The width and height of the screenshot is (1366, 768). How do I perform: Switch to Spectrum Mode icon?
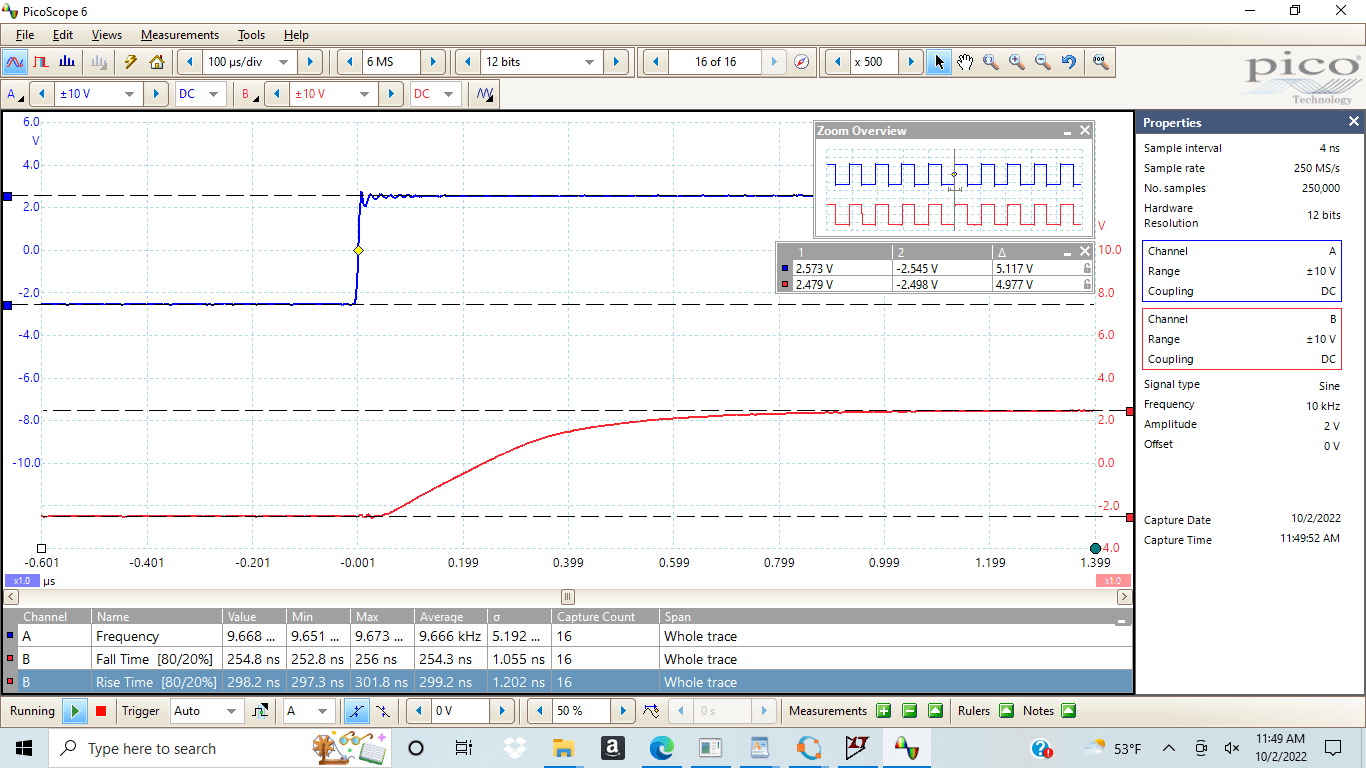point(69,62)
